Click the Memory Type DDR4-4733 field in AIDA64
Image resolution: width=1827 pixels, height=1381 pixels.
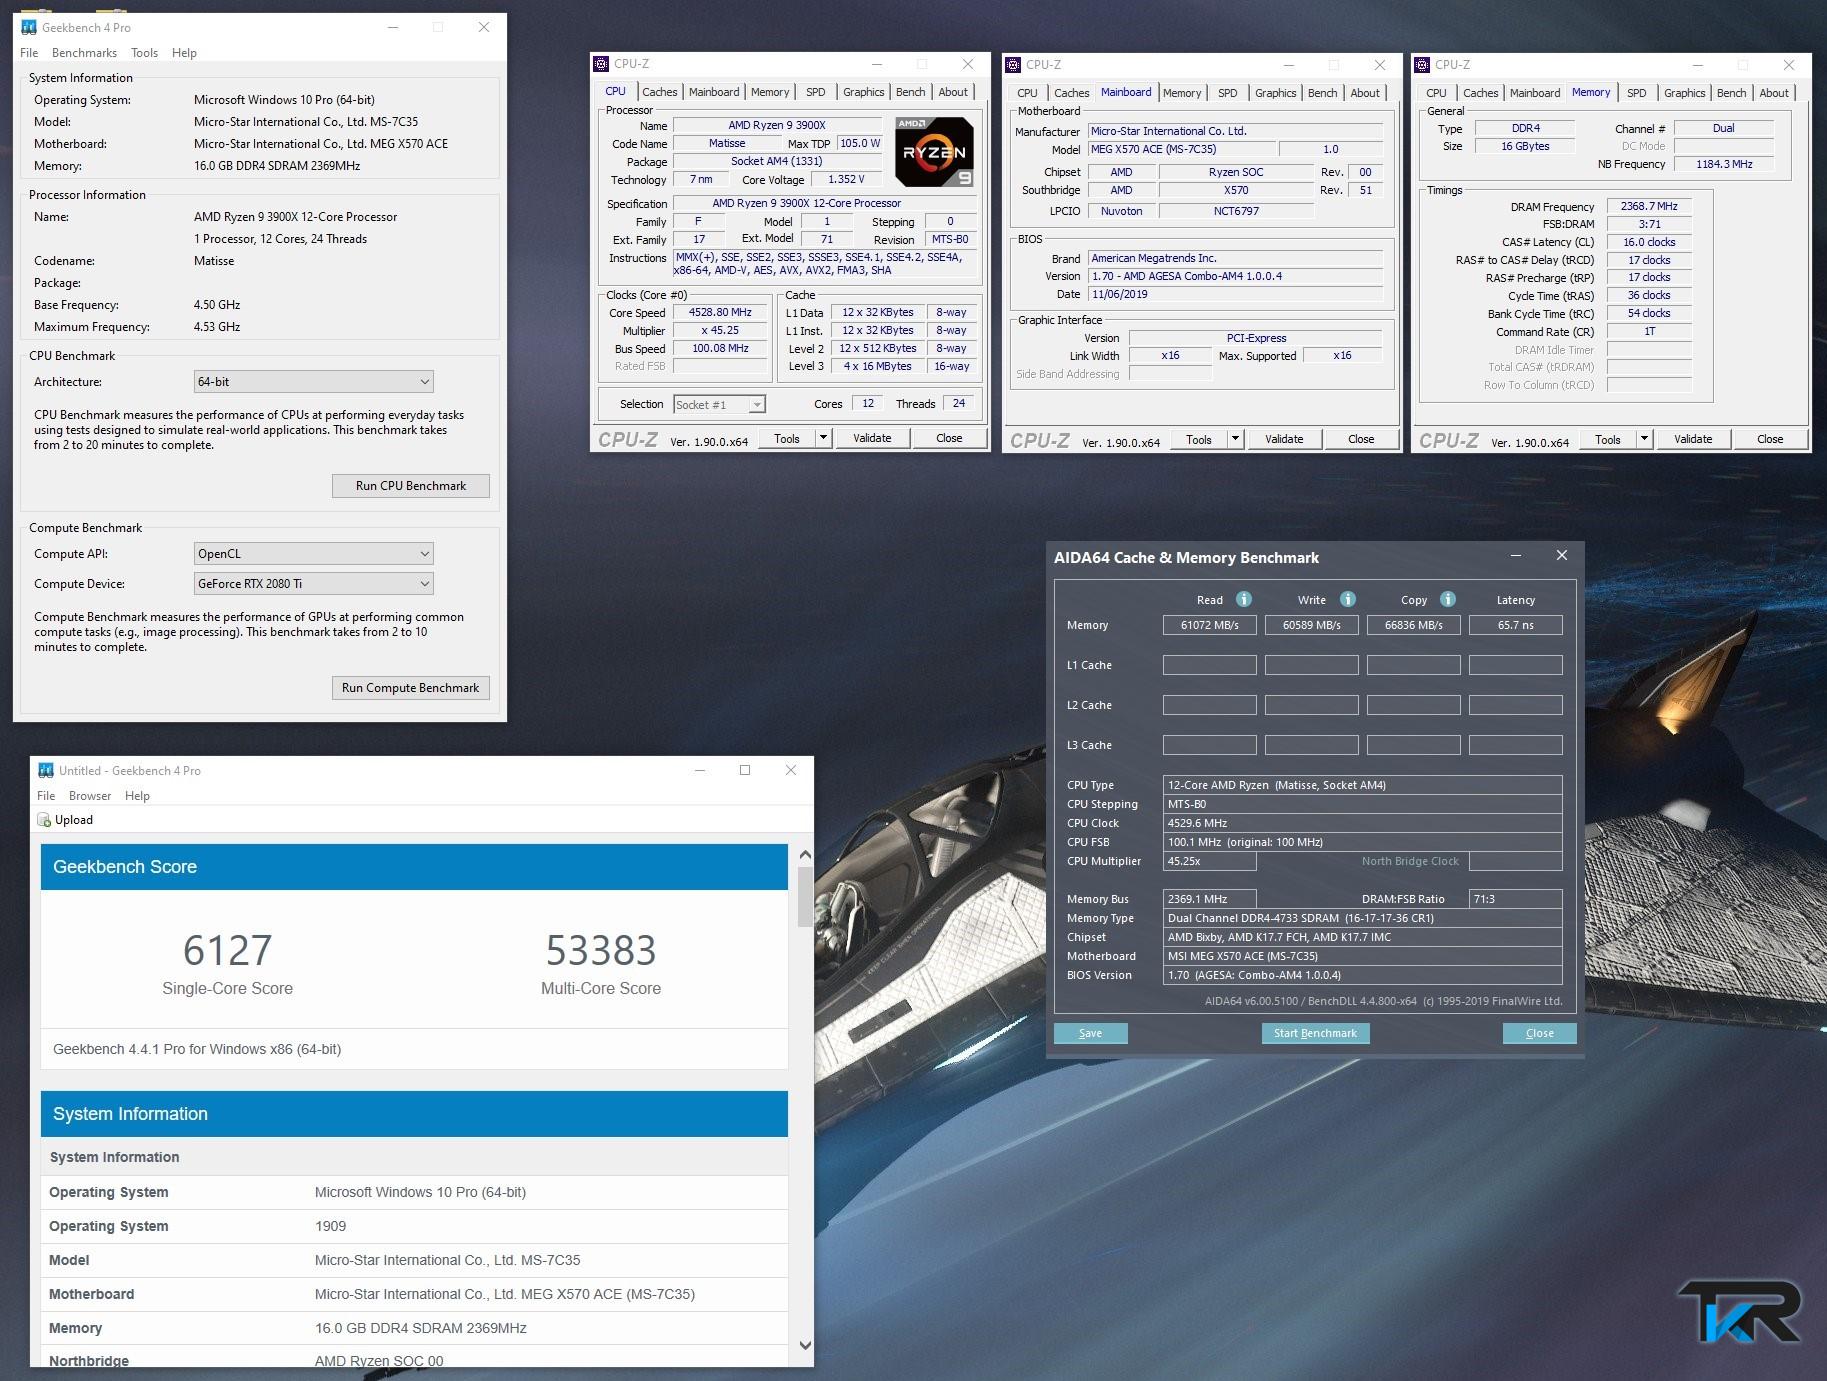(1362, 918)
